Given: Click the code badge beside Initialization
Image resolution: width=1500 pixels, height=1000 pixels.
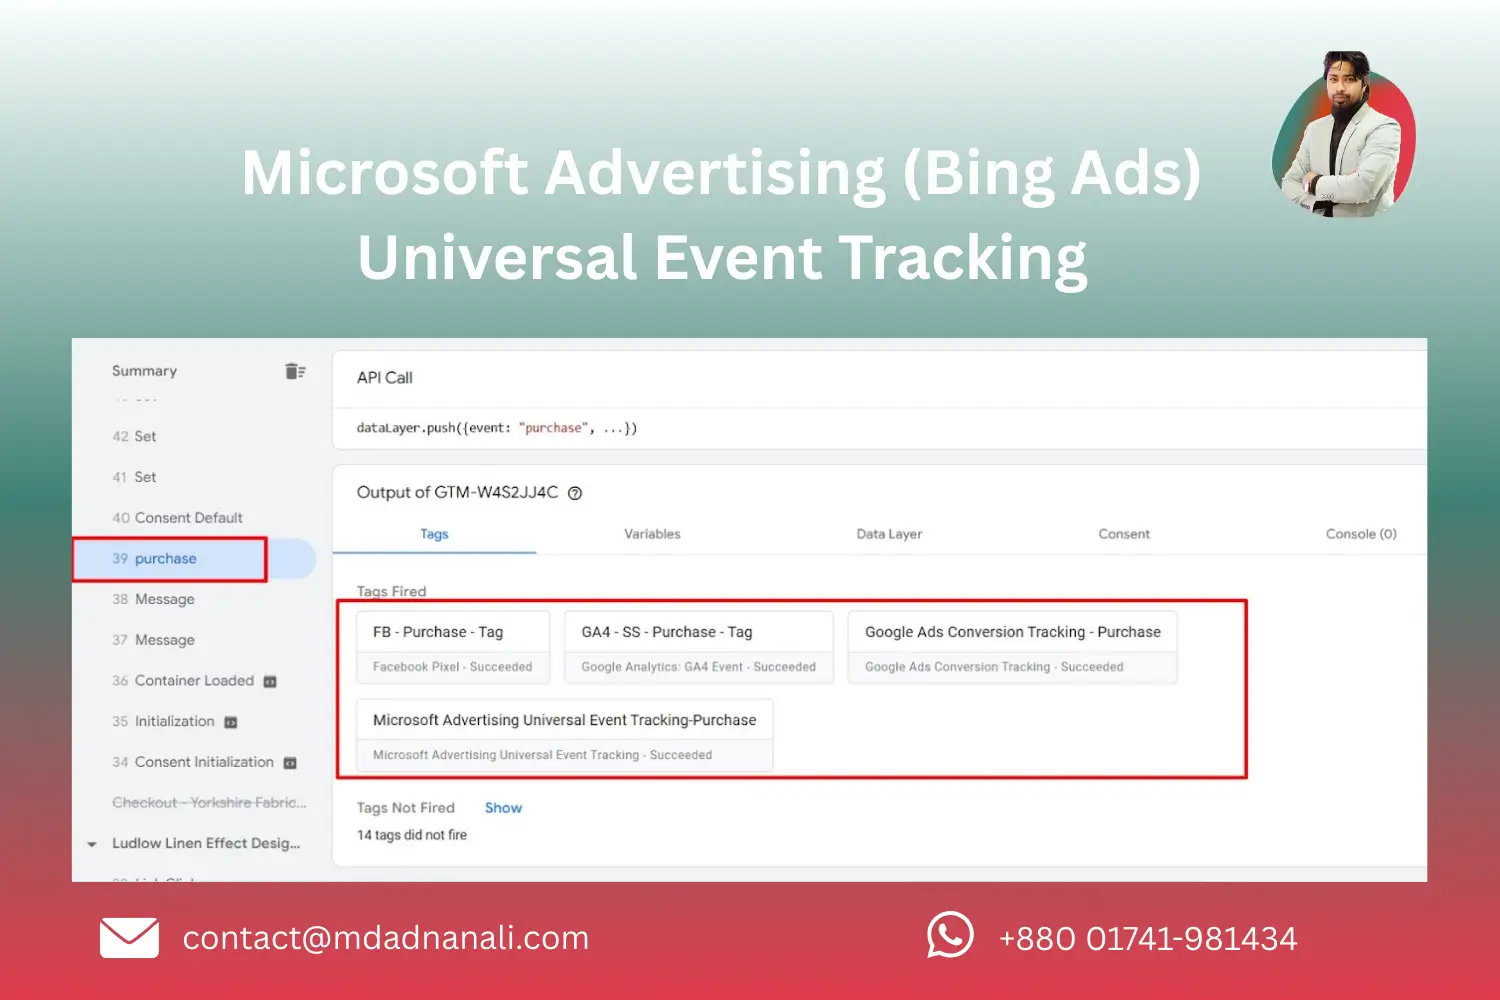Looking at the screenshot, I should pyautogui.click(x=231, y=721).
